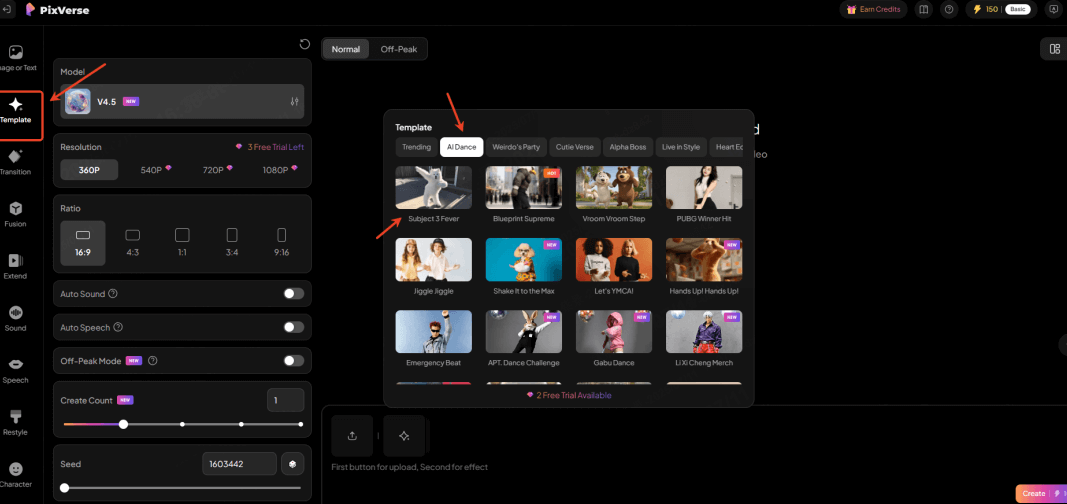Switch to AI Dance template tab
Viewport: 1067px width, 504px height.
pos(461,147)
